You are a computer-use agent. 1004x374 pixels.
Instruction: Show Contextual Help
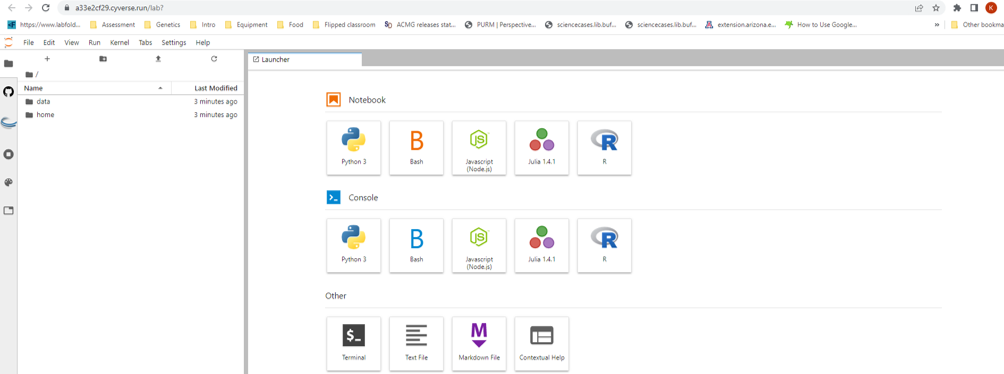tap(542, 343)
